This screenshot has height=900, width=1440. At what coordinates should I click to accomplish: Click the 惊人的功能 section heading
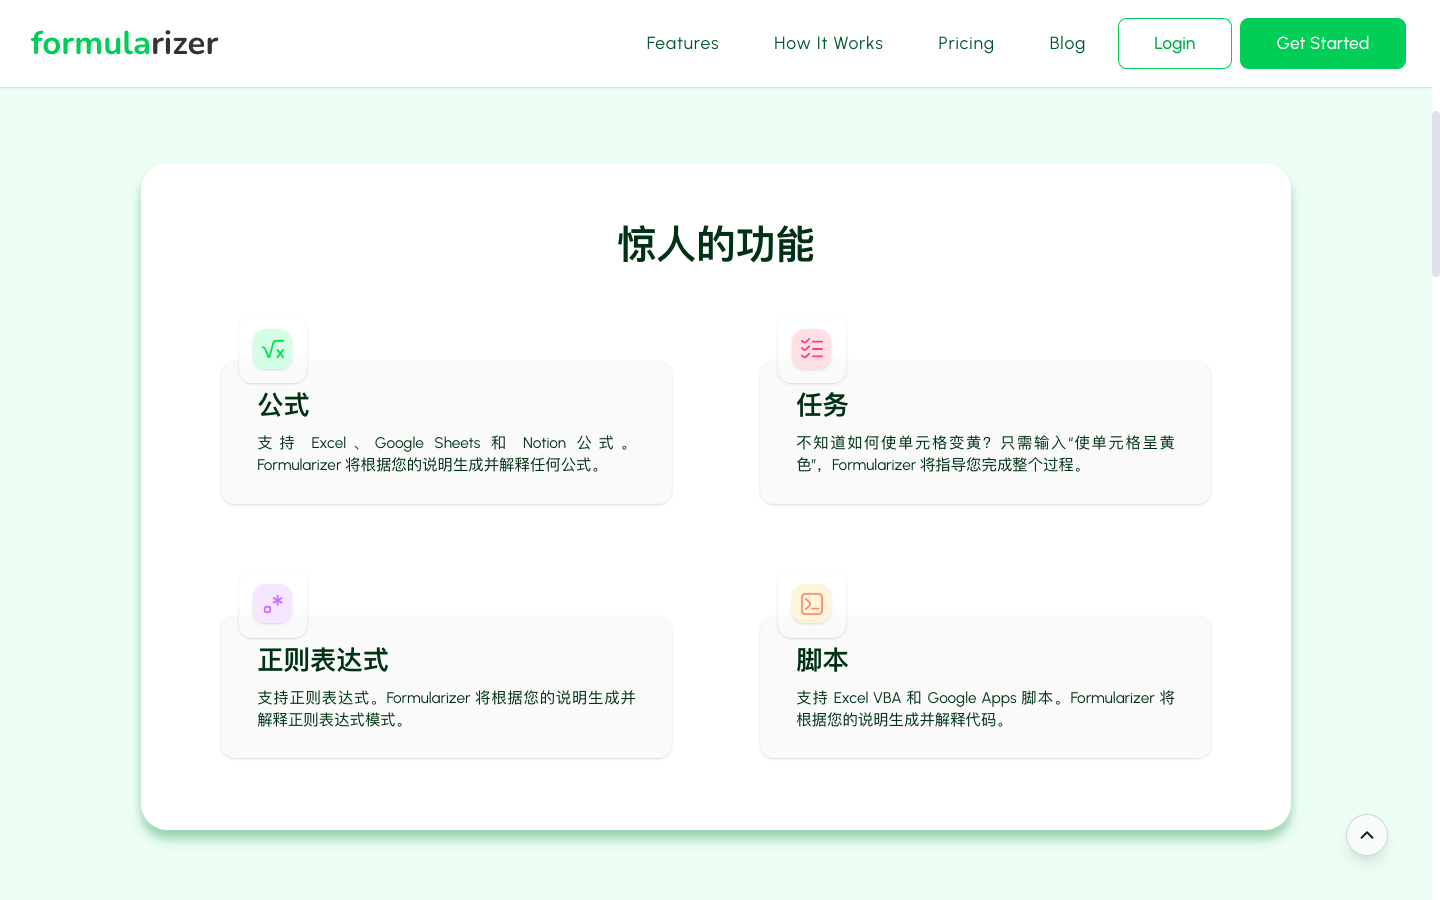(716, 244)
